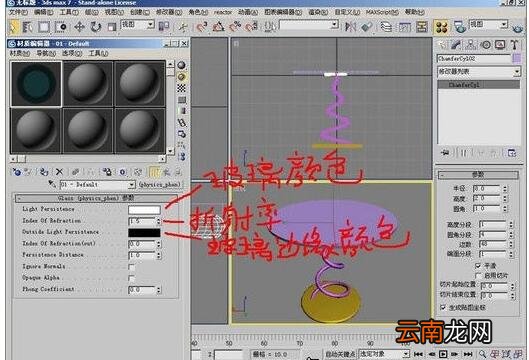Open the Layer Manager icon
This screenshot has height=360, width=529.
click(x=386, y=26)
